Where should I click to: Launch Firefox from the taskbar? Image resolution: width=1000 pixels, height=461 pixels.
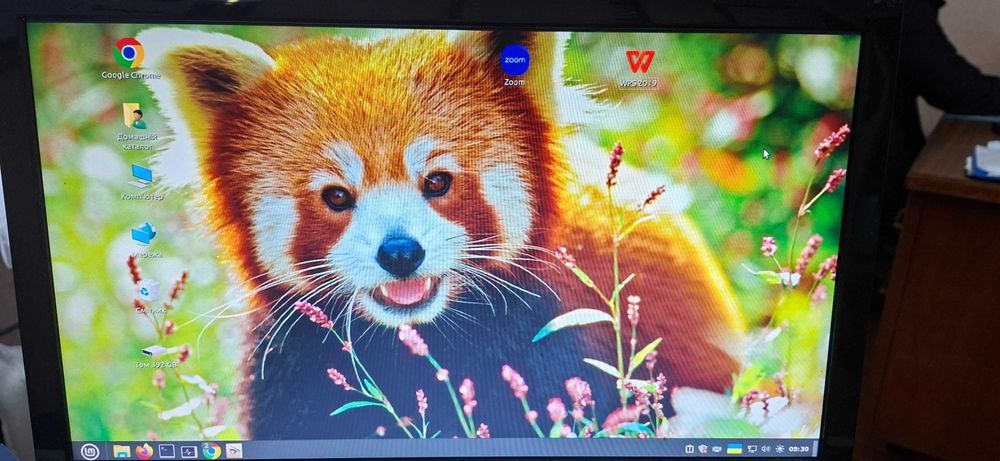pos(145,451)
